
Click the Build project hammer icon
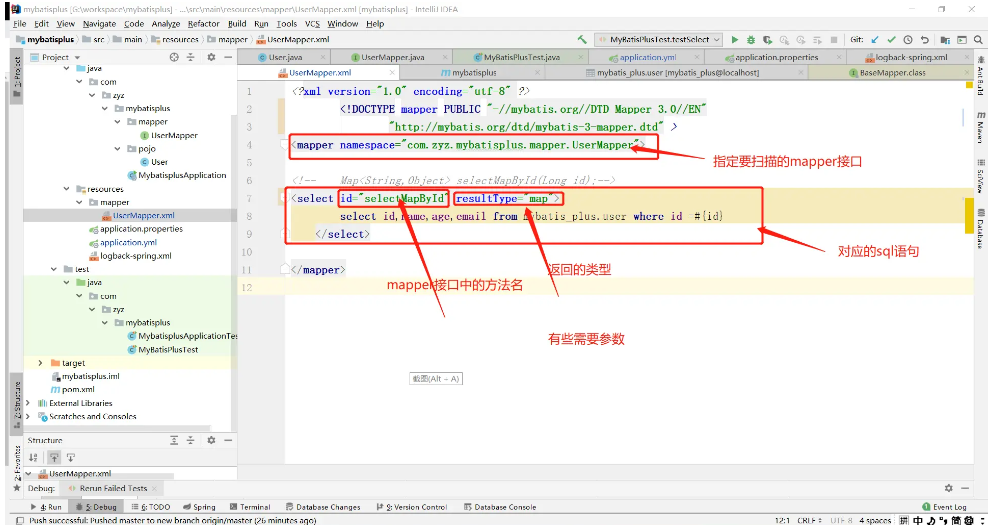pos(582,39)
